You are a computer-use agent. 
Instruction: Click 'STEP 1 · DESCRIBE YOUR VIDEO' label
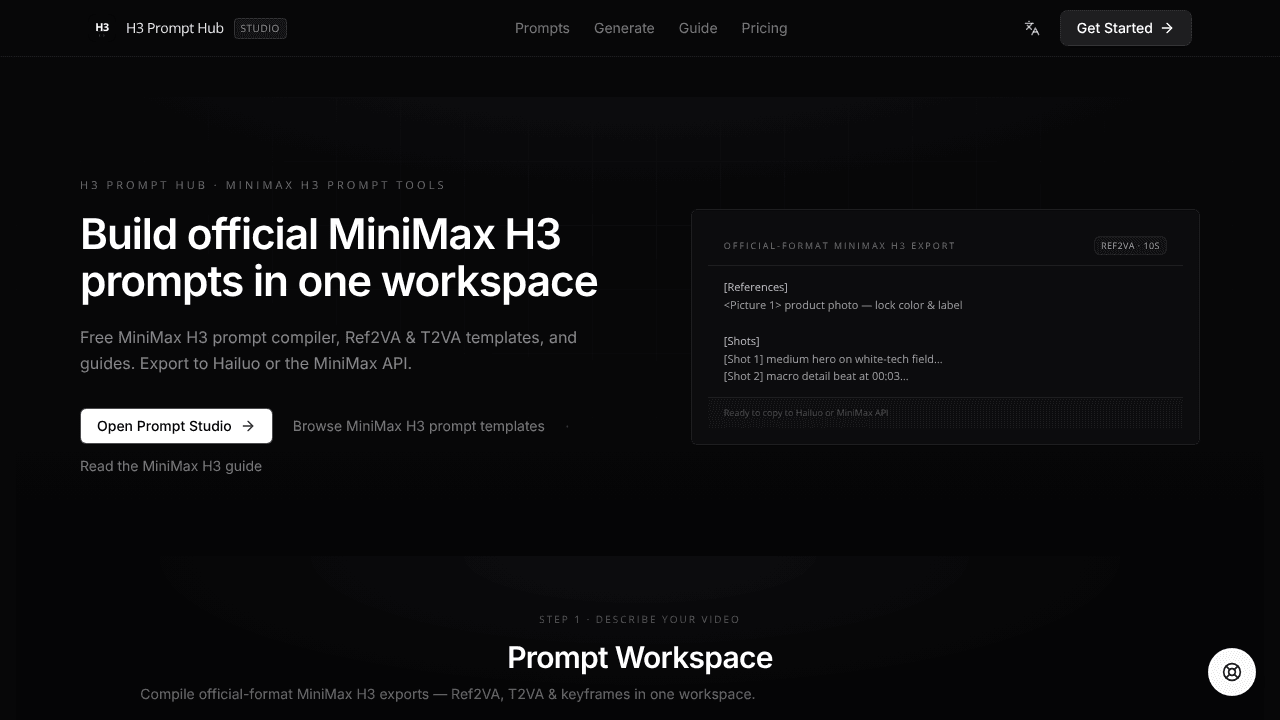[x=640, y=619]
